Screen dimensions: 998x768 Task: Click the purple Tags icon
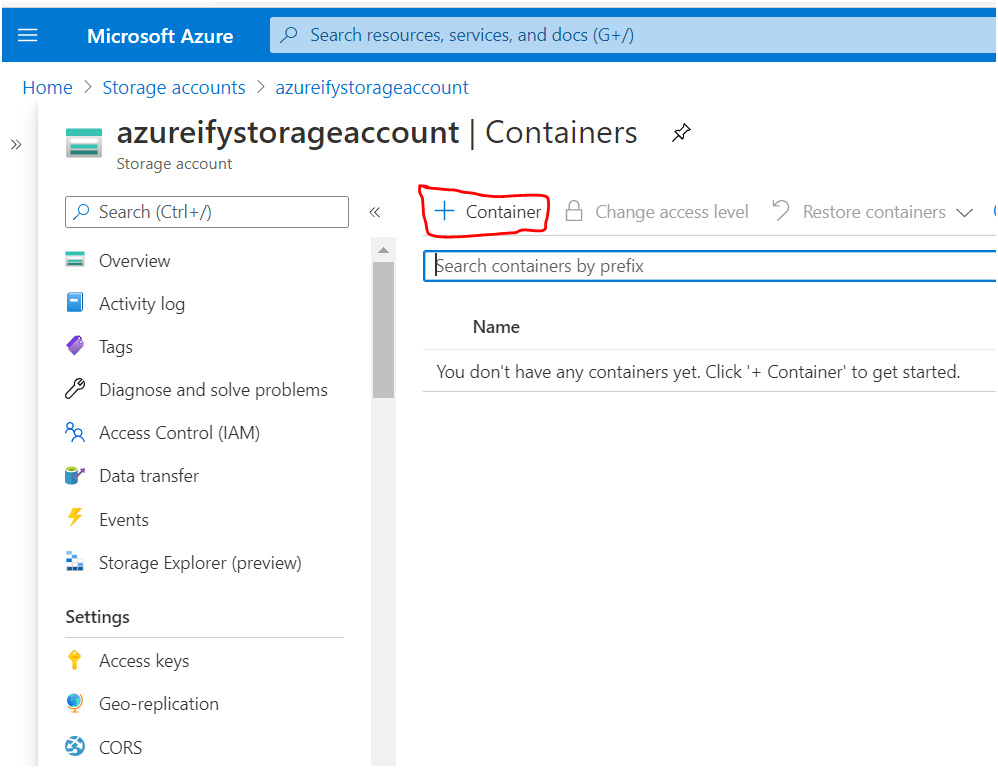(75, 346)
